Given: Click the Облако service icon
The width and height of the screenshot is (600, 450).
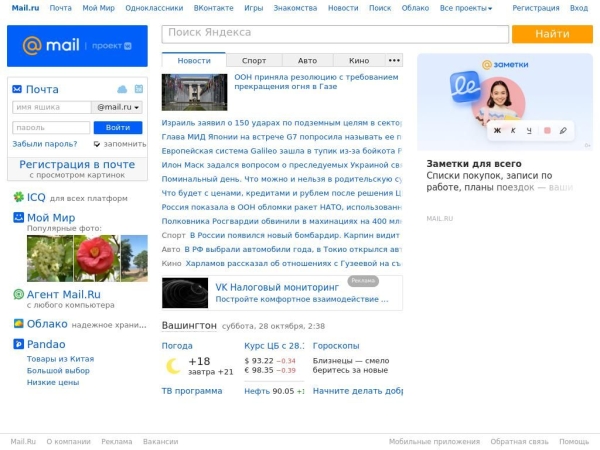Looking at the screenshot, I should point(18,323).
